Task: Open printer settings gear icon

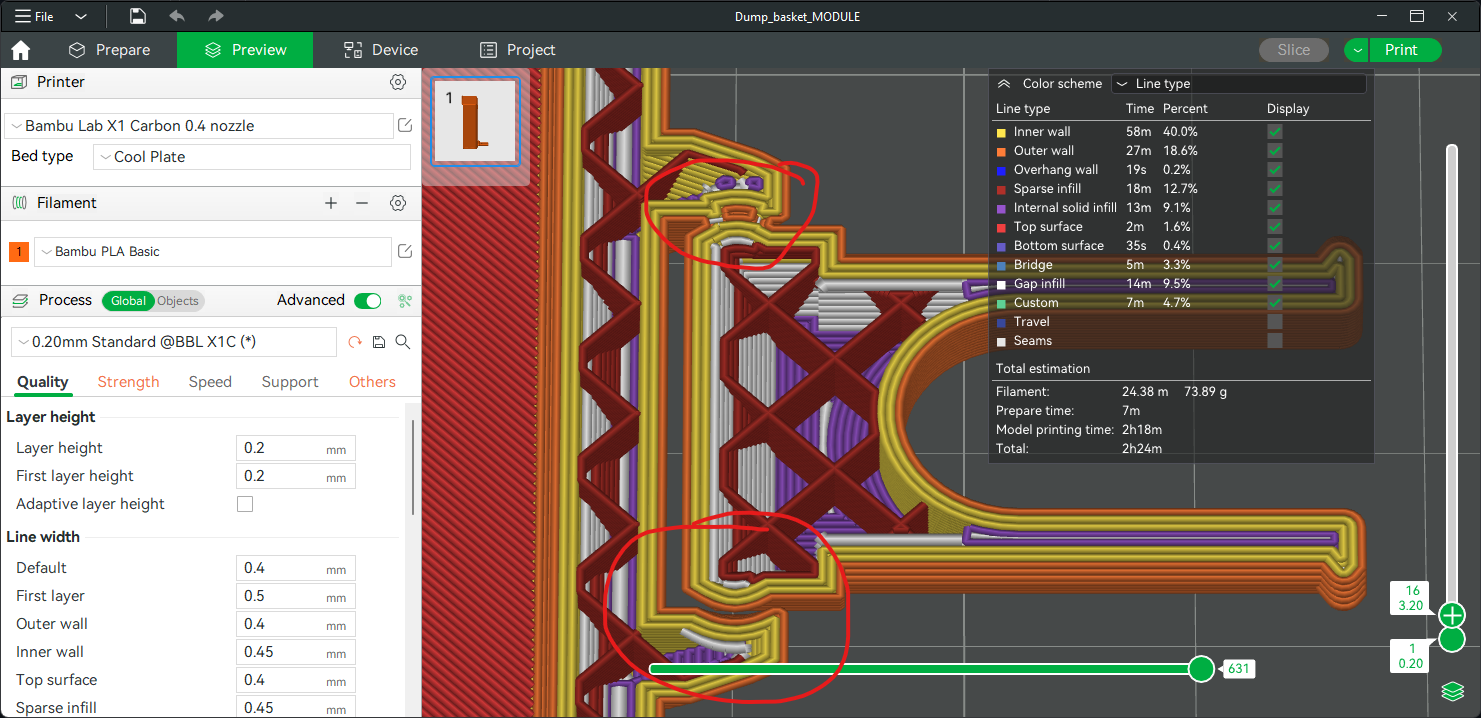Action: 398,82
